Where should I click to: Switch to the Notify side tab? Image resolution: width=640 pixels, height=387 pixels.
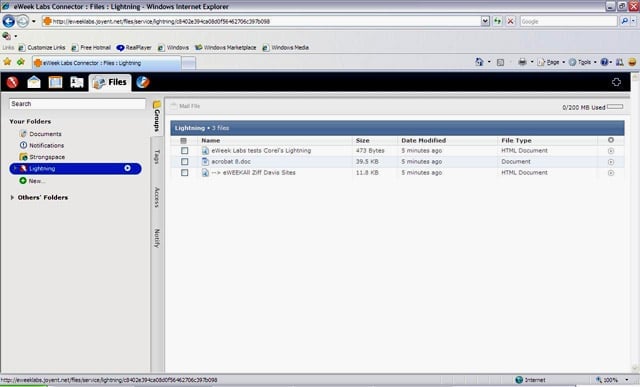157,238
